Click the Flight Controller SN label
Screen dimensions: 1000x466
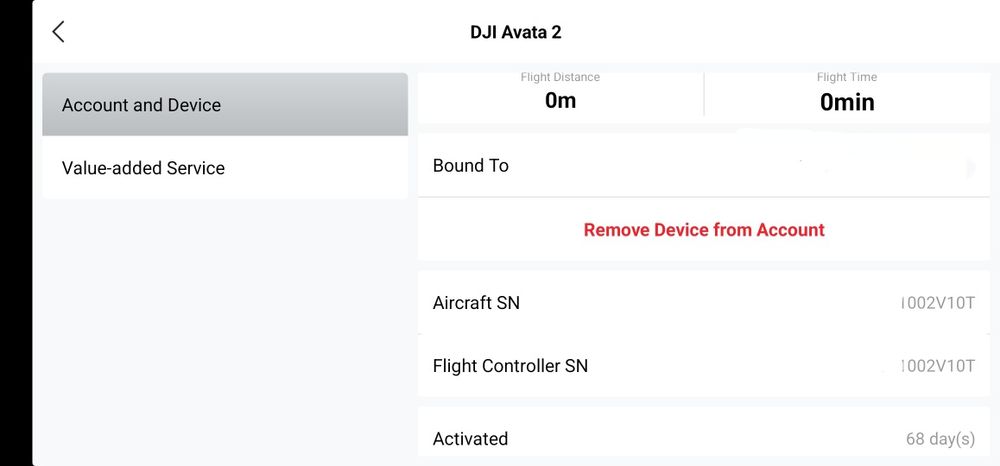coord(510,366)
